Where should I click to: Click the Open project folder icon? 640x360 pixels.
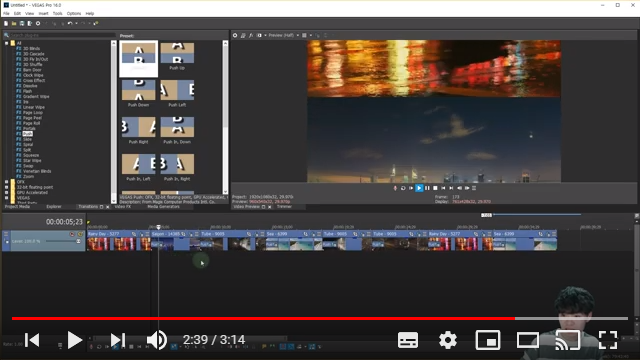(x=14, y=24)
